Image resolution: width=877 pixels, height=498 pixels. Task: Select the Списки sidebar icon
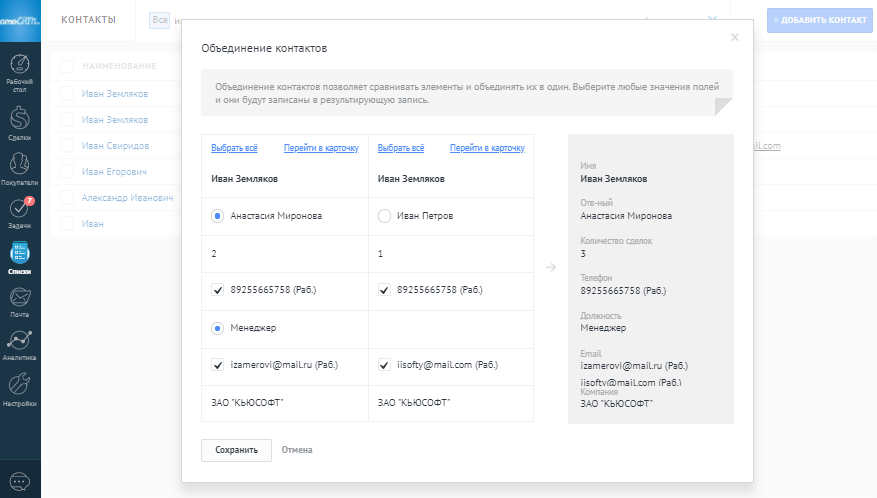(20, 256)
